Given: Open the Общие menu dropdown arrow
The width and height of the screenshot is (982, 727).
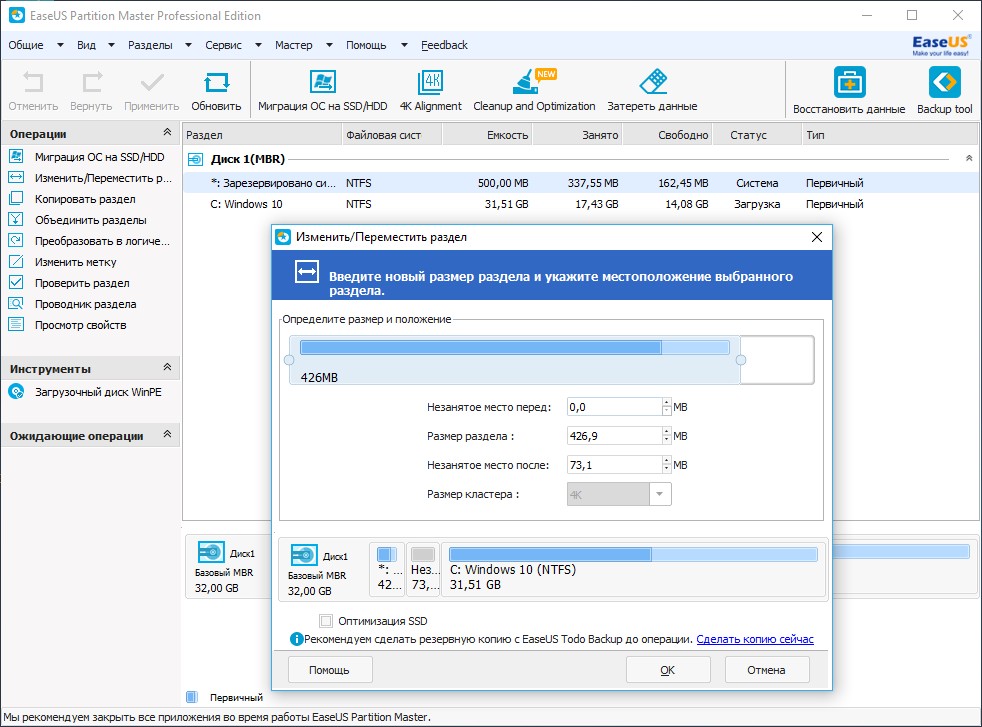Looking at the screenshot, I should pyautogui.click(x=60, y=45).
